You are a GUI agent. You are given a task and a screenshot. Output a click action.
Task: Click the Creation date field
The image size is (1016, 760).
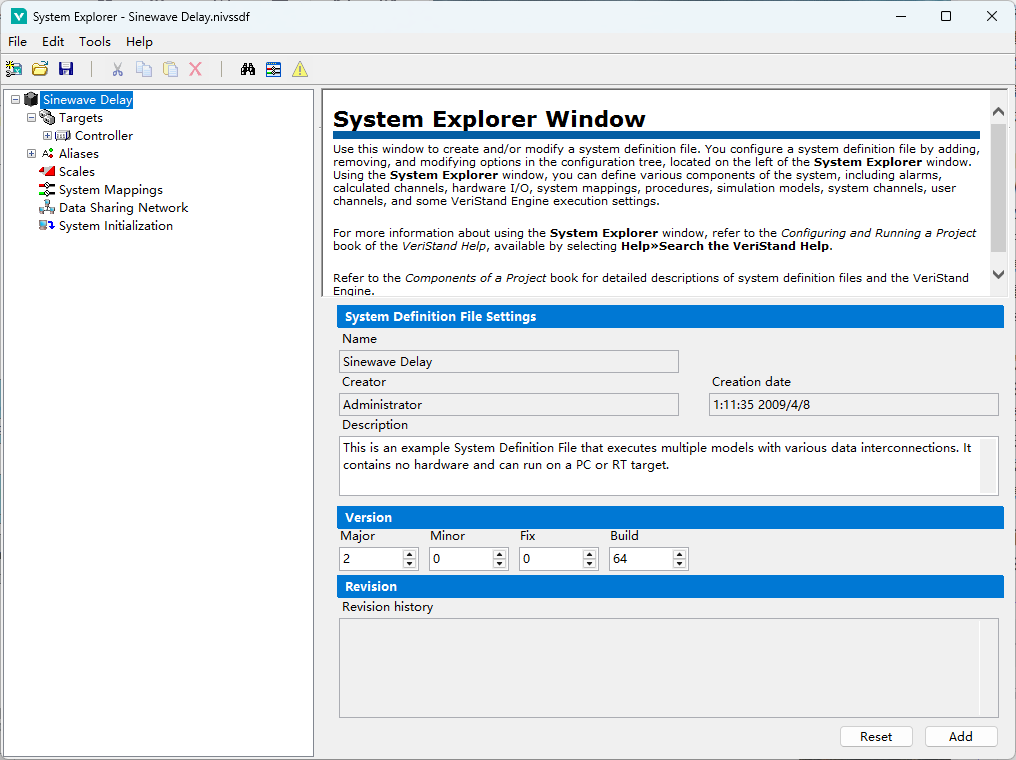(x=853, y=404)
